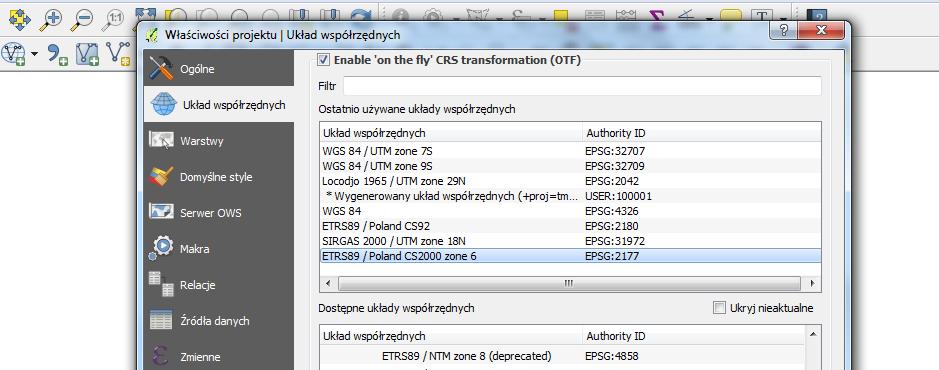939x370 pixels.
Task: Click Zoom to Native Resolution 1:1 icon
Action: pos(112,20)
